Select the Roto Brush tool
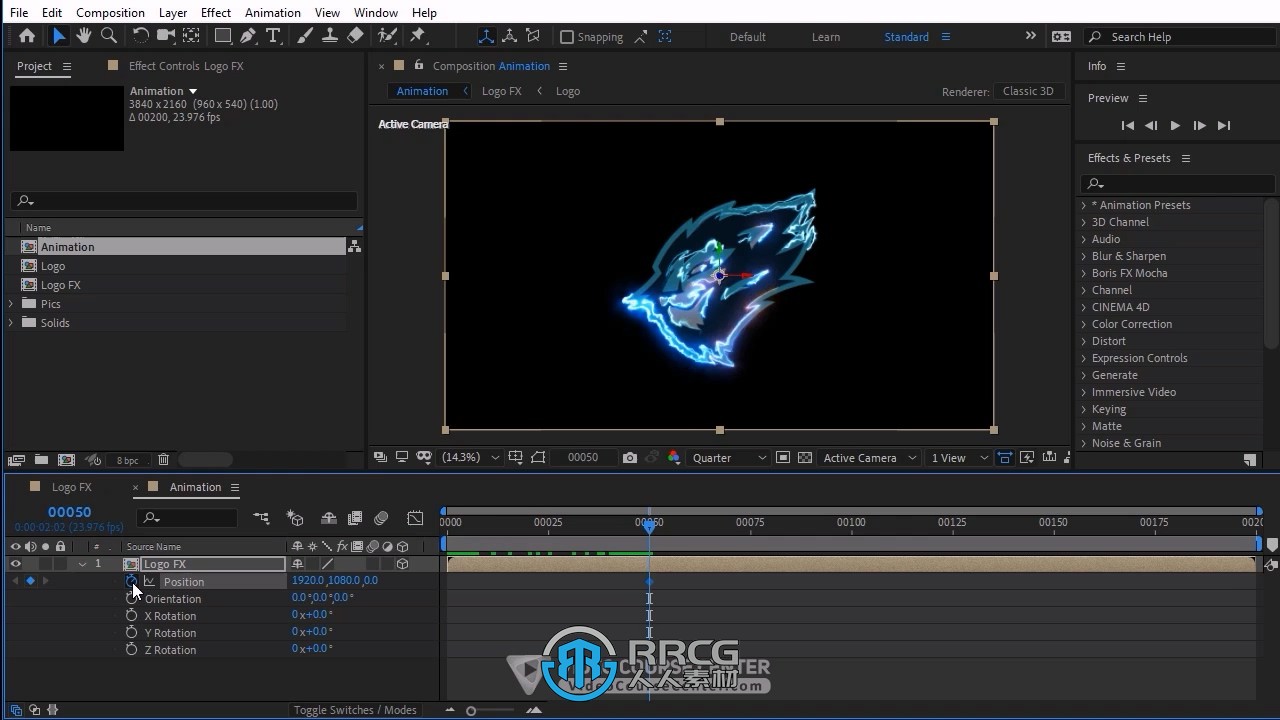1280x720 pixels. tap(387, 36)
